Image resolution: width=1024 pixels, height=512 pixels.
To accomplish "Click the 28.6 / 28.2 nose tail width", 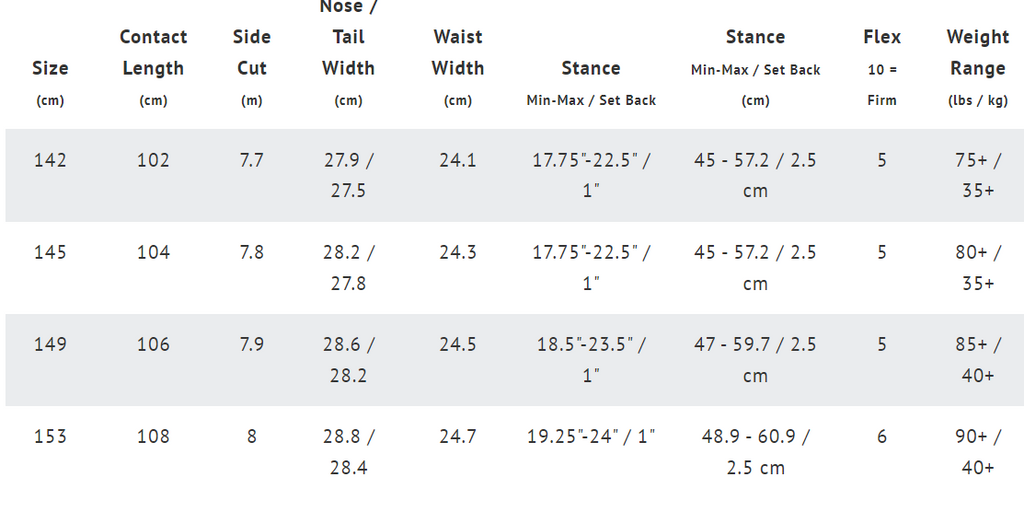I will 349,360.
